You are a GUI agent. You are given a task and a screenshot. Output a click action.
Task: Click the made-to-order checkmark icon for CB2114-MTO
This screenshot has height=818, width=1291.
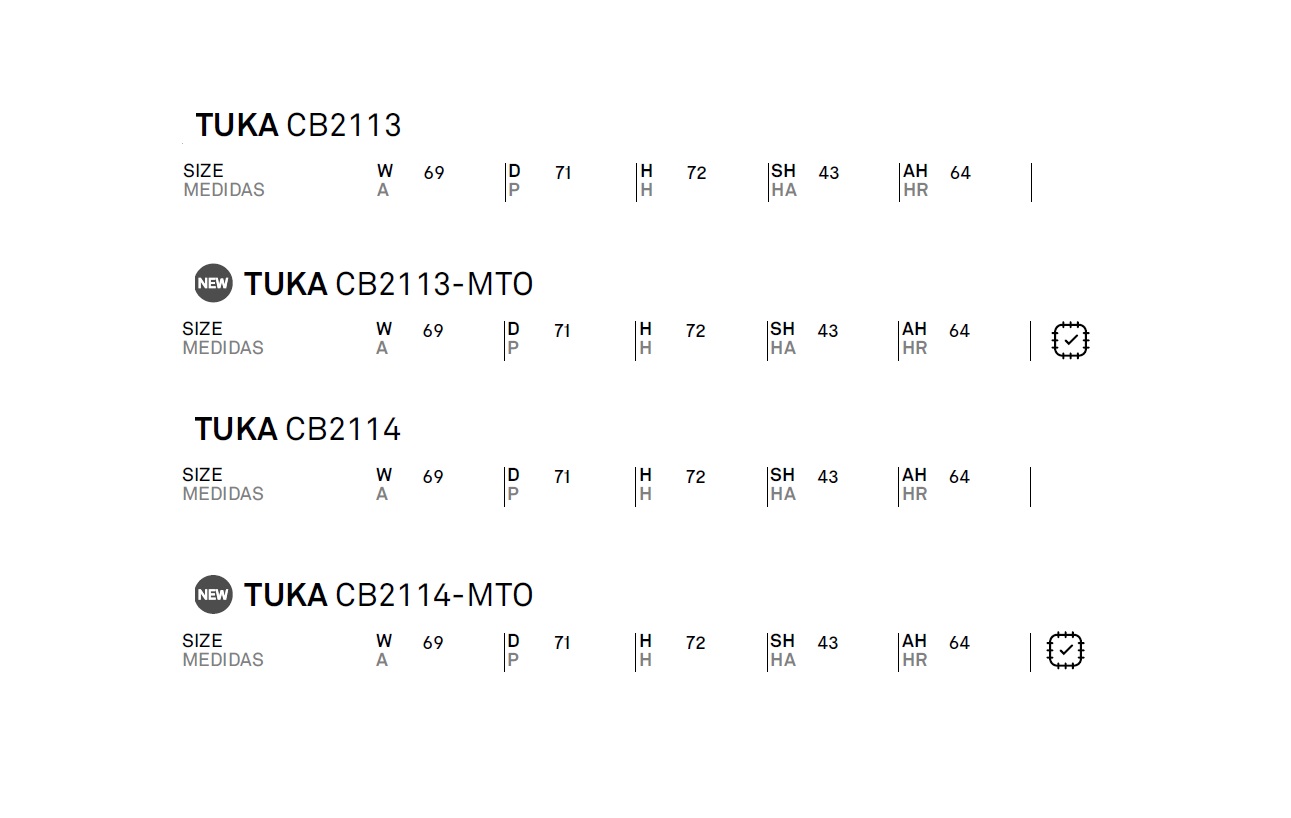coord(1065,650)
